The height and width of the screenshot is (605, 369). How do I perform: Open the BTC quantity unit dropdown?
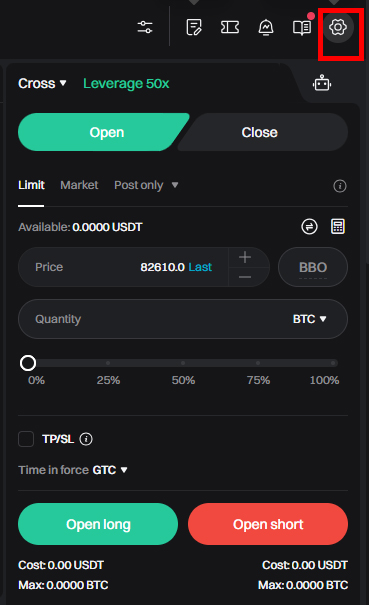click(310, 319)
